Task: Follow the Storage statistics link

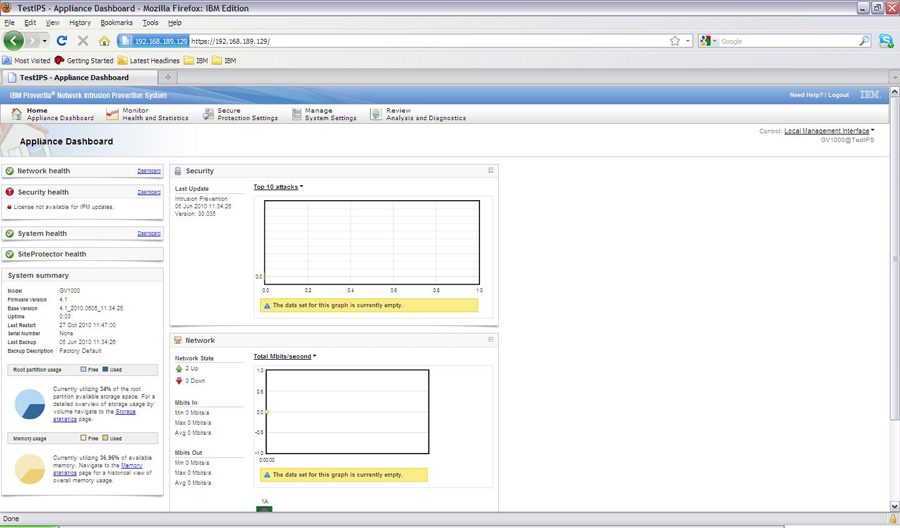Action: (125, 411)
